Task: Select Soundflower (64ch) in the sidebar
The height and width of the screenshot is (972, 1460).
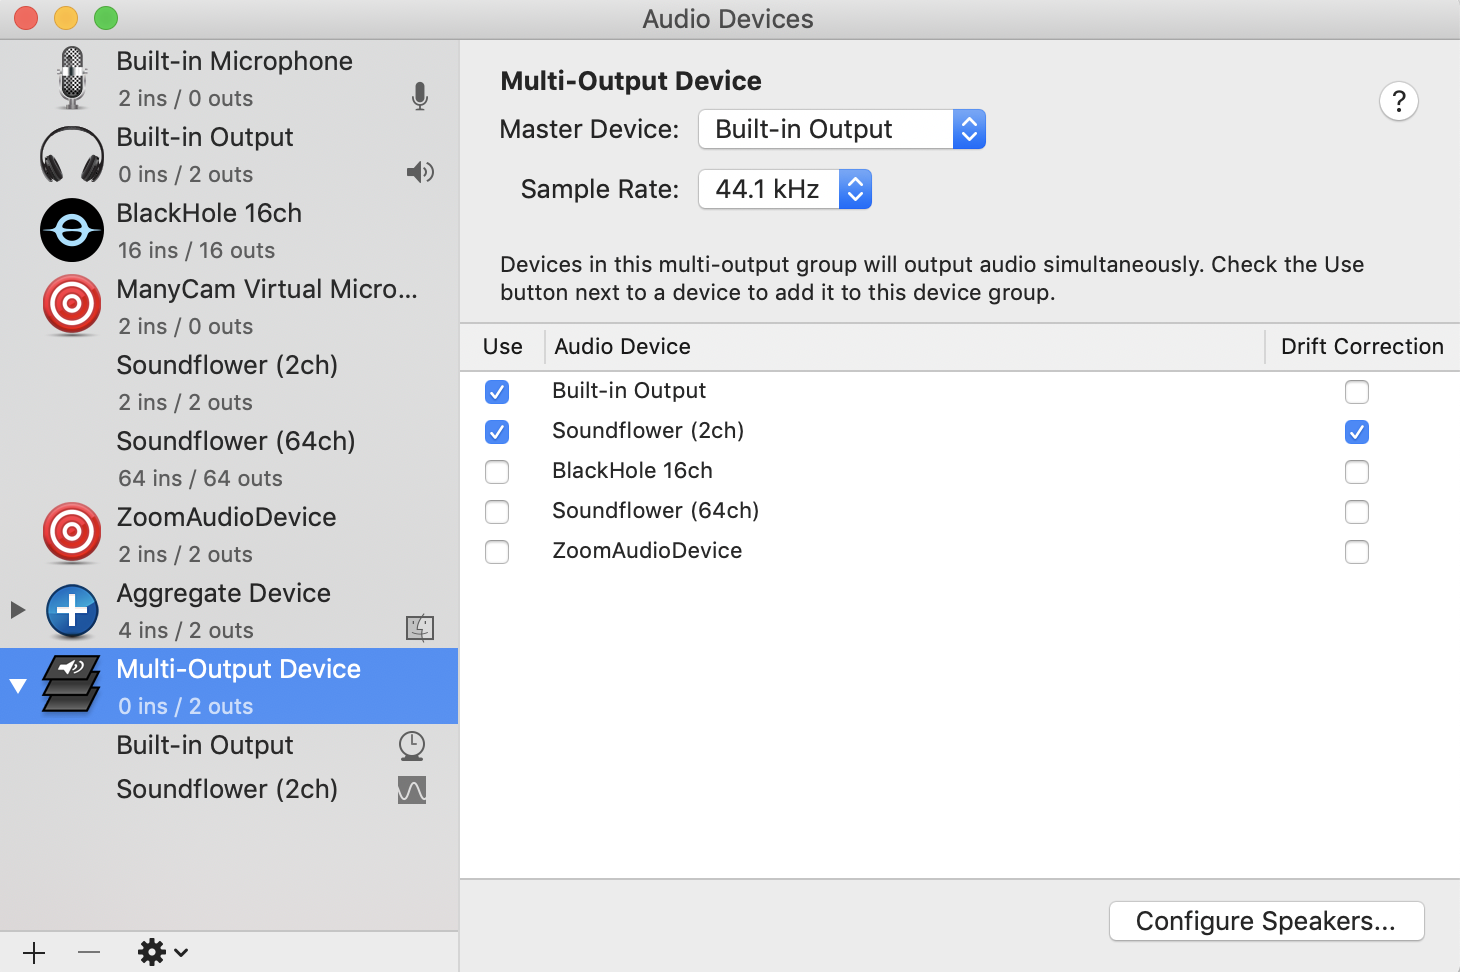Action: click(x=229, y=458)
